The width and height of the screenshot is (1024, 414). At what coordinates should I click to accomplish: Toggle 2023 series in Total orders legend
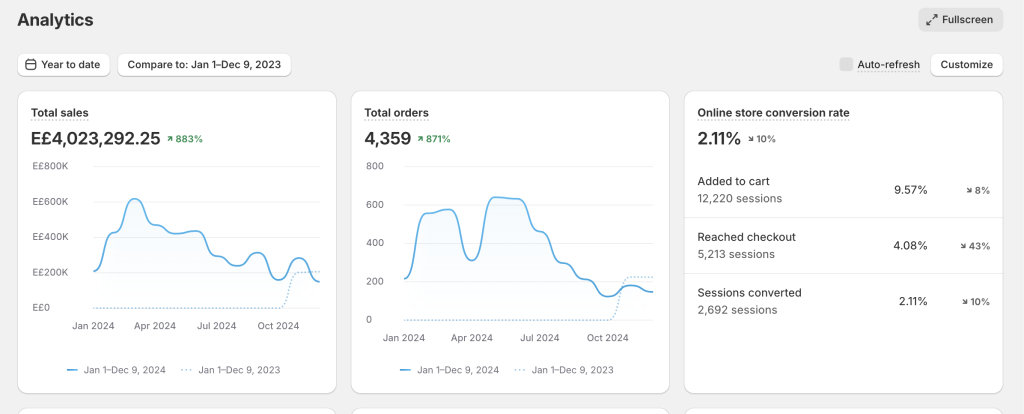[x=564, y=370]
